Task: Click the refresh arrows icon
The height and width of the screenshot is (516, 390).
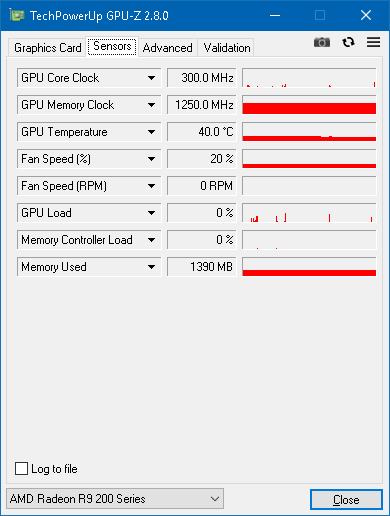Action: (x=348, y=42)
